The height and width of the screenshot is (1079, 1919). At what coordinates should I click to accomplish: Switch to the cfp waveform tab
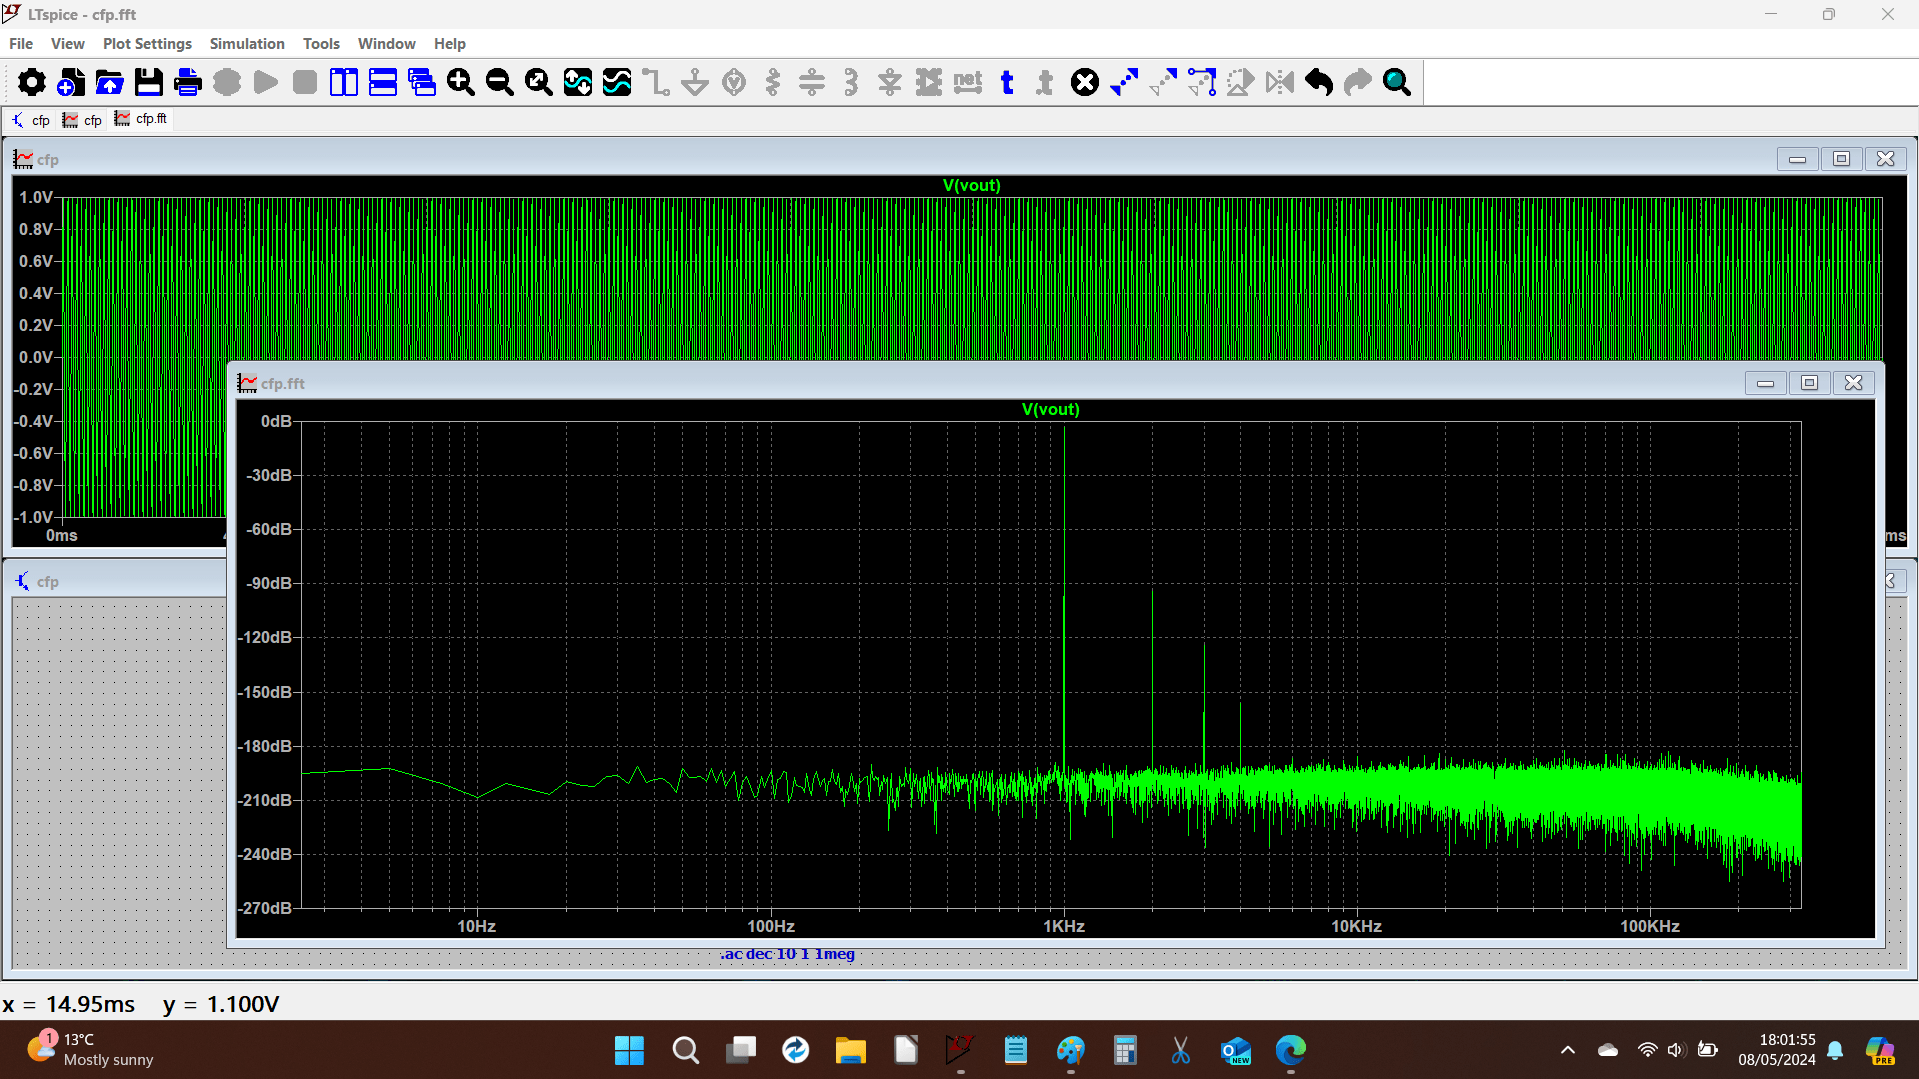tap(83, 120)
